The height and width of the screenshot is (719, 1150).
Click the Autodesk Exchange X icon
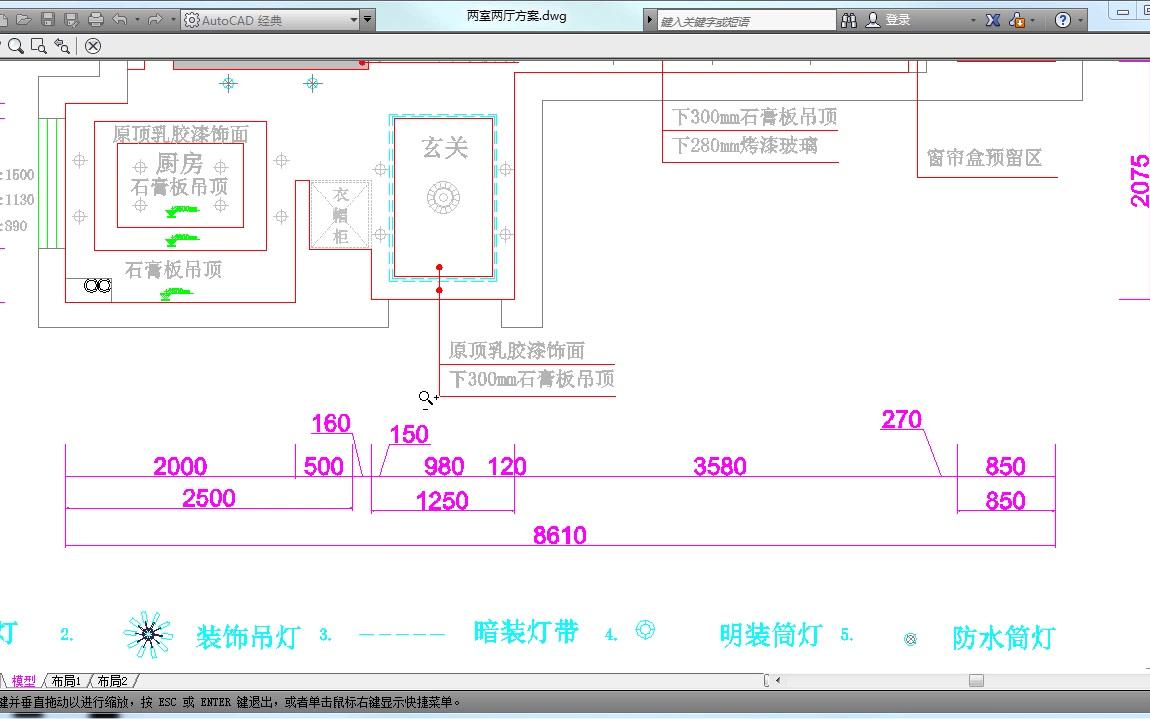(x=993, y=19)
